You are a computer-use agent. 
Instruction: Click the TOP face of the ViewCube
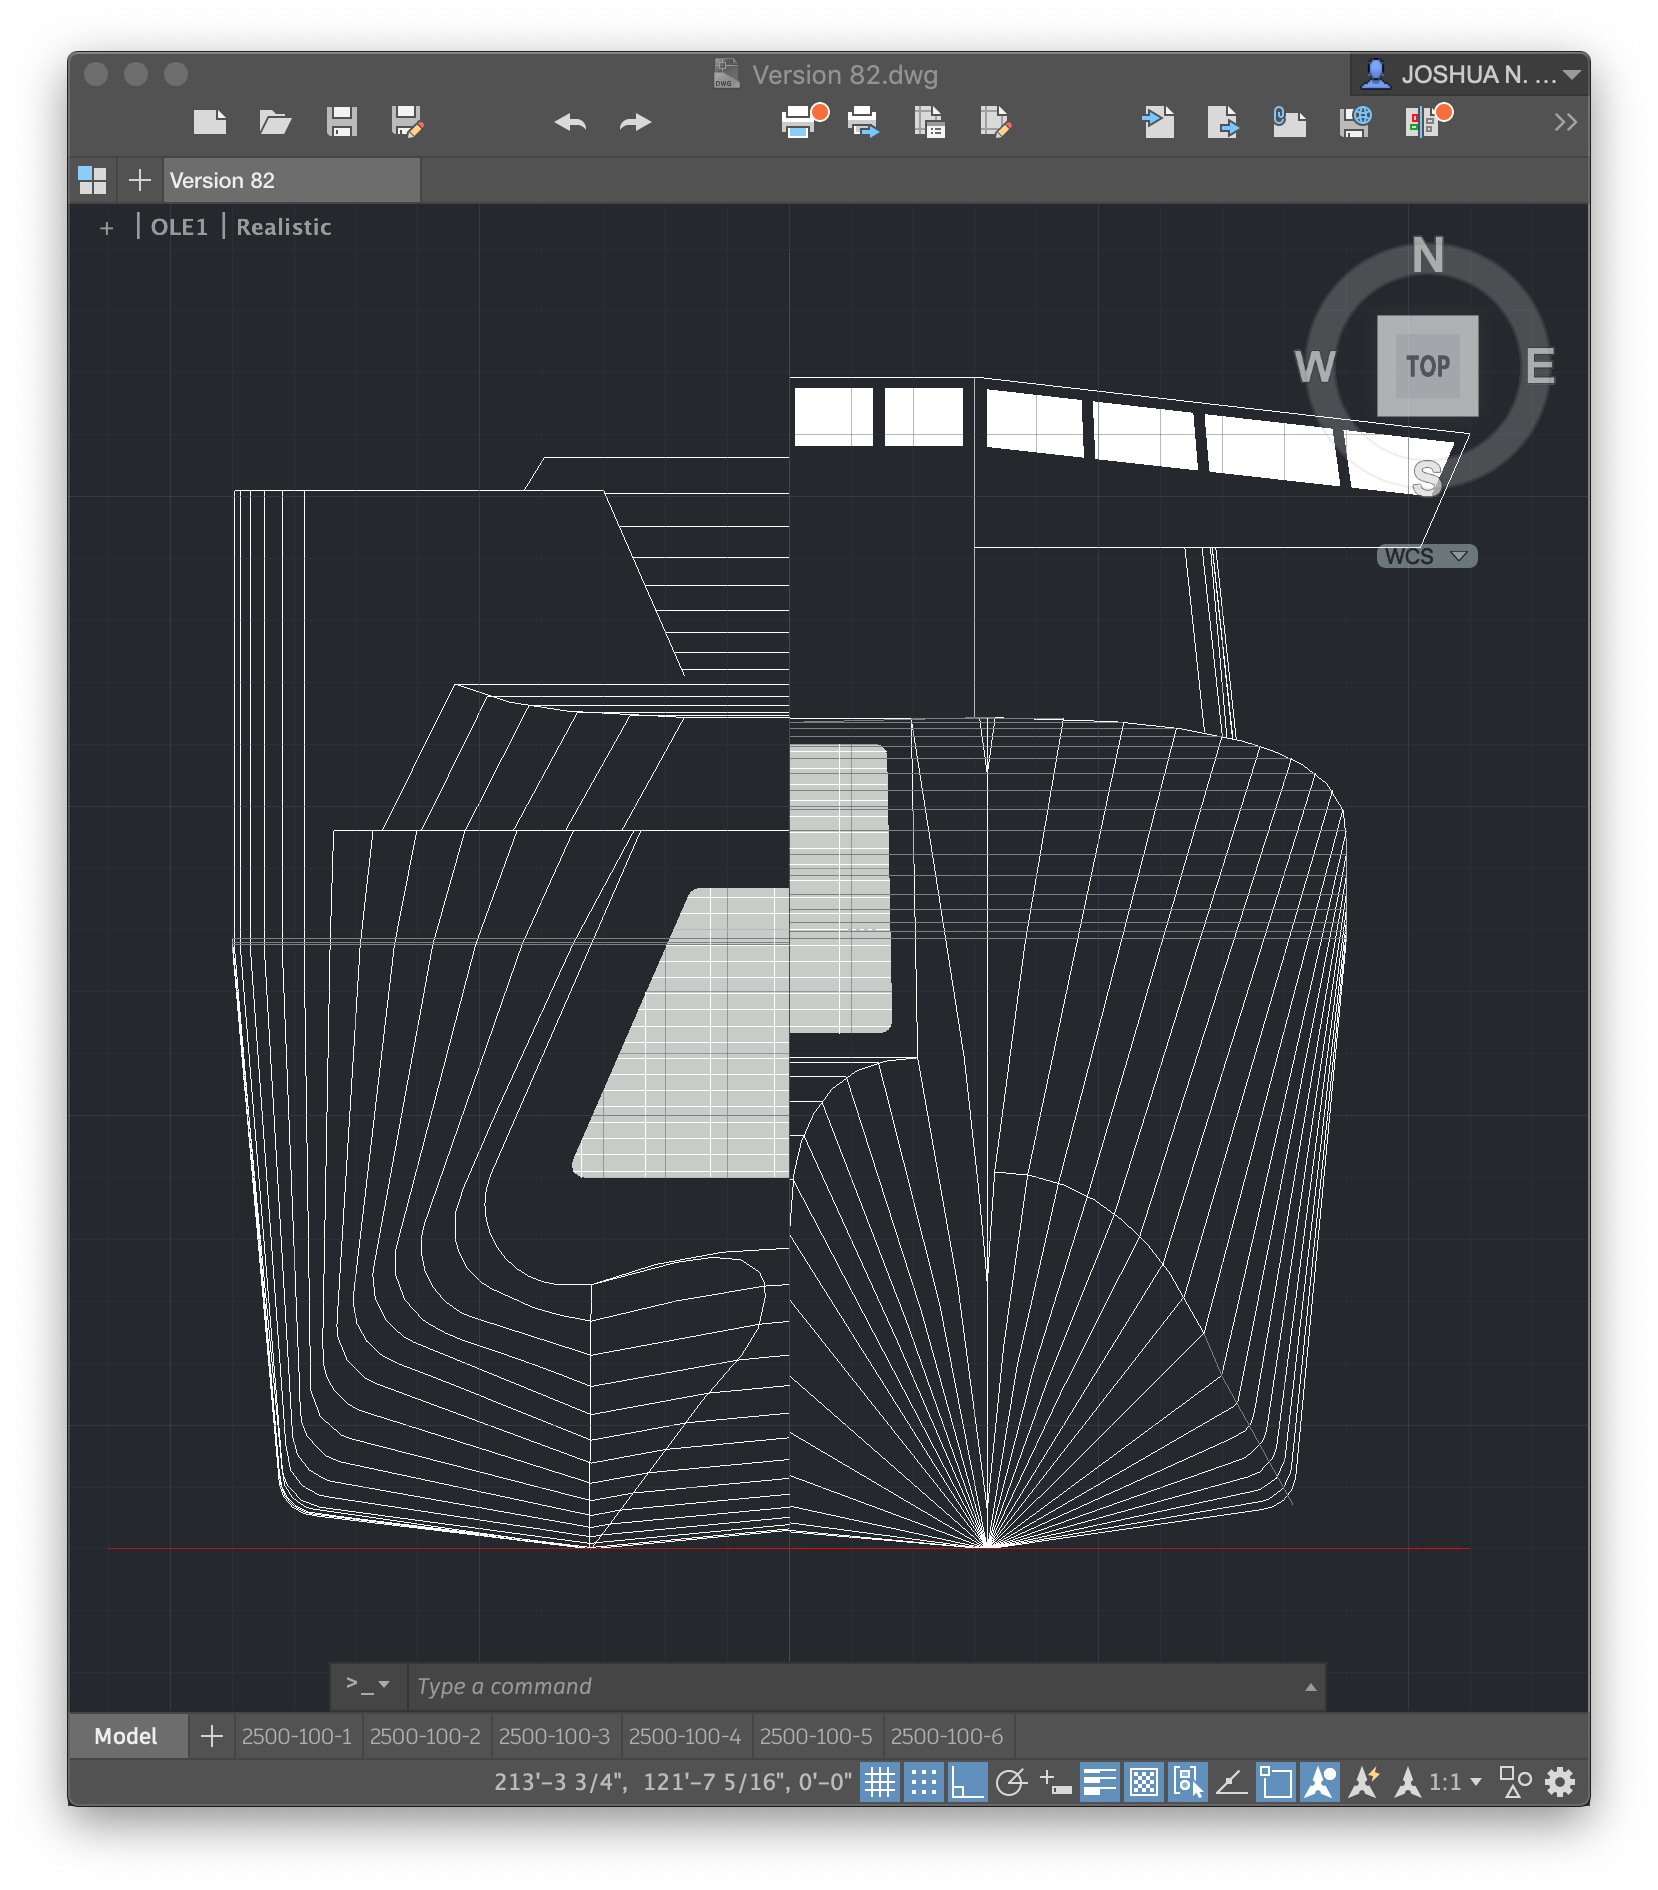pyautogui.click(x=1428, y=366)
